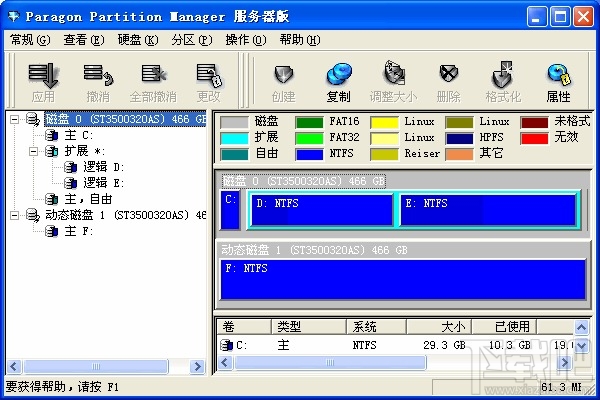
Task: Collapse the 扩展 *: tree node
Action: [x=33, y=151]
